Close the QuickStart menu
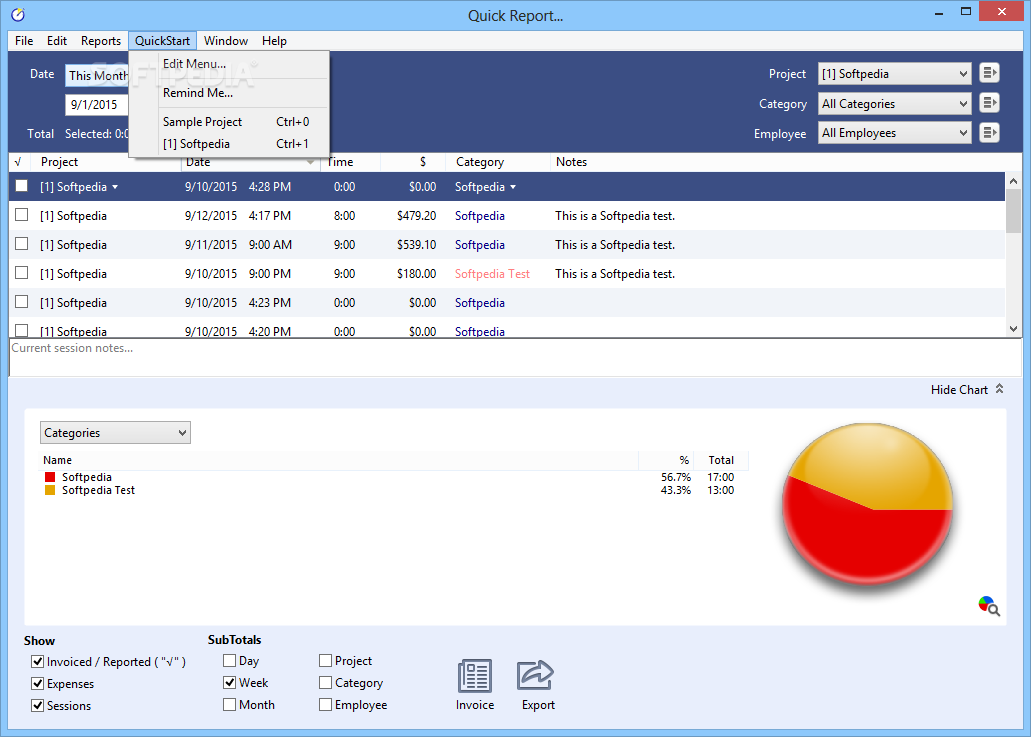The image size is (1031, 737). click(x=162, y=41)
